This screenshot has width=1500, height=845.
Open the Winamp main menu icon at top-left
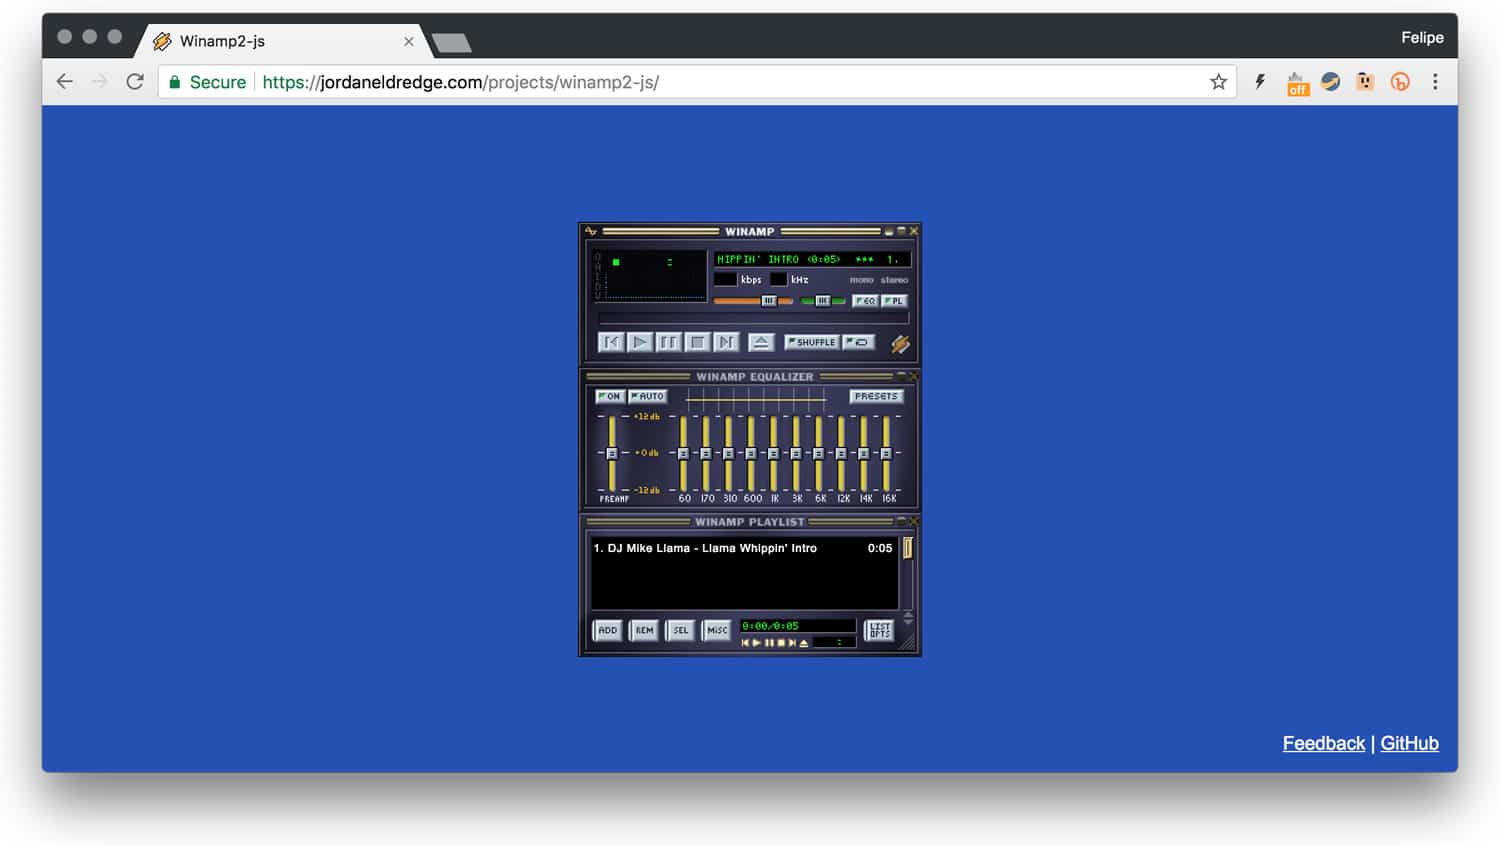pyautogui.click(x=591, y=230)
